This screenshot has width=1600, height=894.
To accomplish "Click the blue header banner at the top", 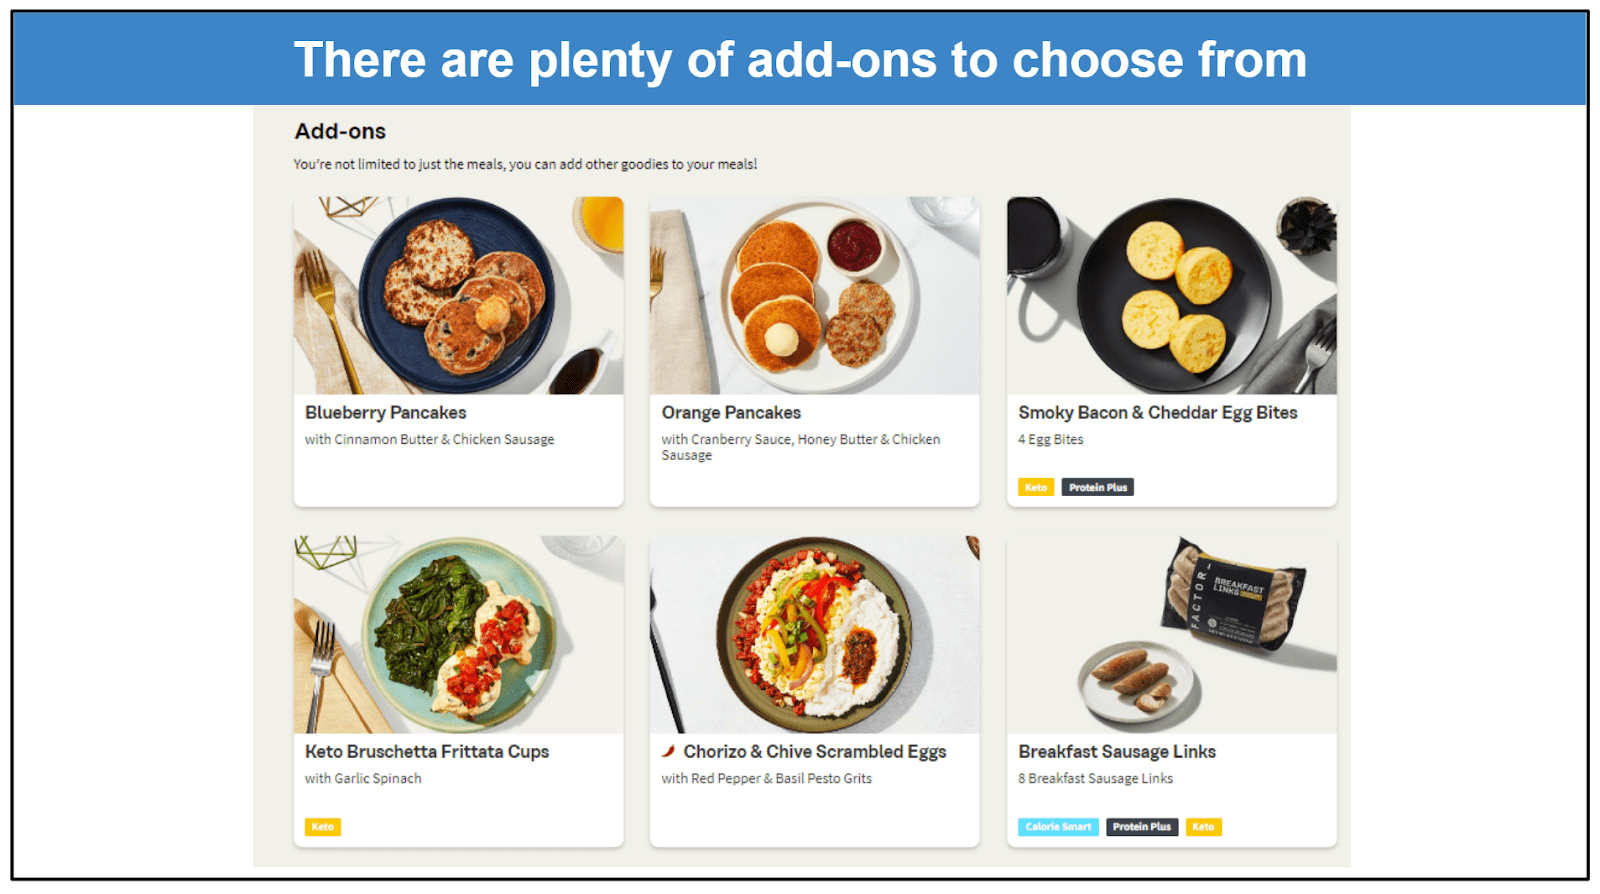I will coord(800,58).
